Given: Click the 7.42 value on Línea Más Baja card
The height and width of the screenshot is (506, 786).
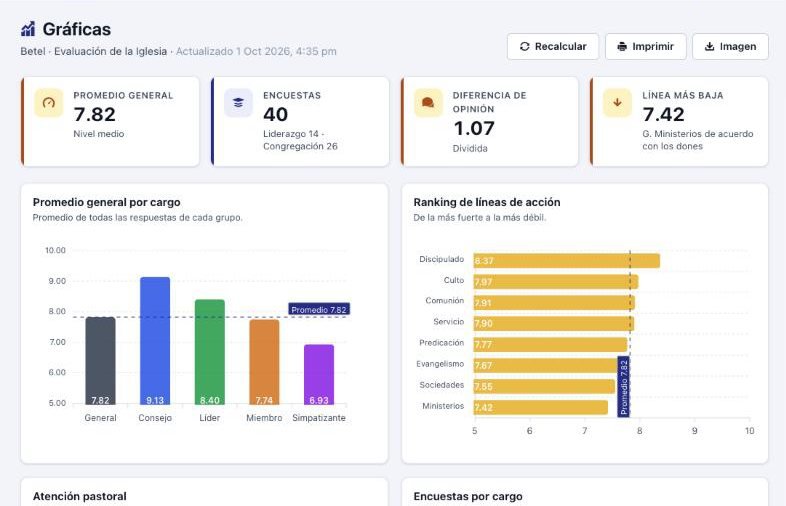Looking at the screenshot, I should coord(663,114).
